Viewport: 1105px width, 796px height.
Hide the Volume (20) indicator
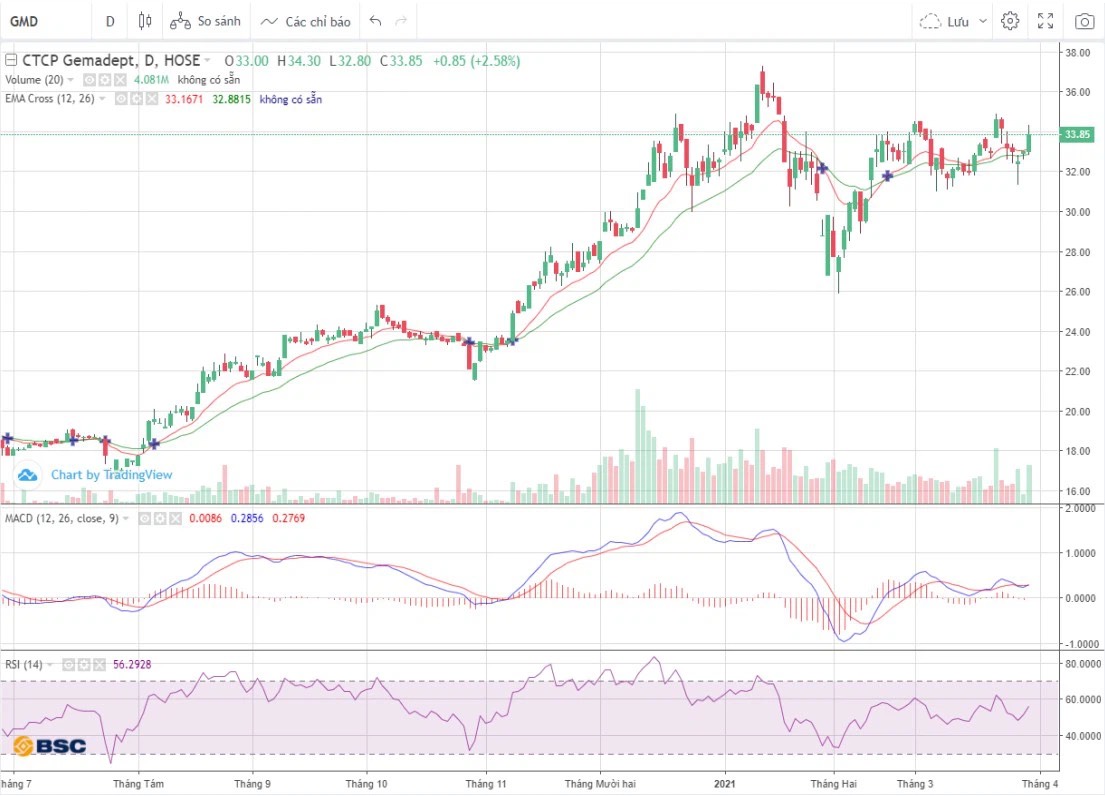pos(89,80)
